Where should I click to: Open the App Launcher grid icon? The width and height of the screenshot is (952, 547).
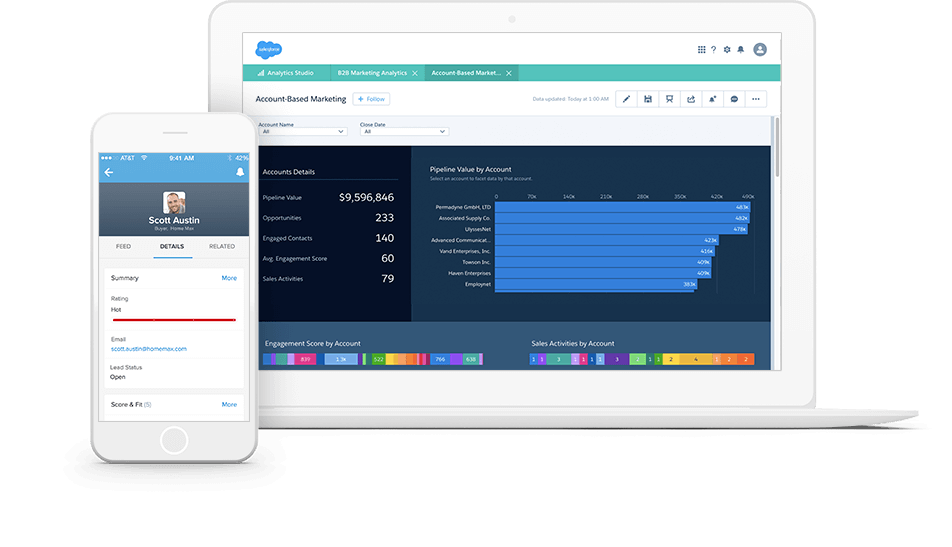point(701,49)
